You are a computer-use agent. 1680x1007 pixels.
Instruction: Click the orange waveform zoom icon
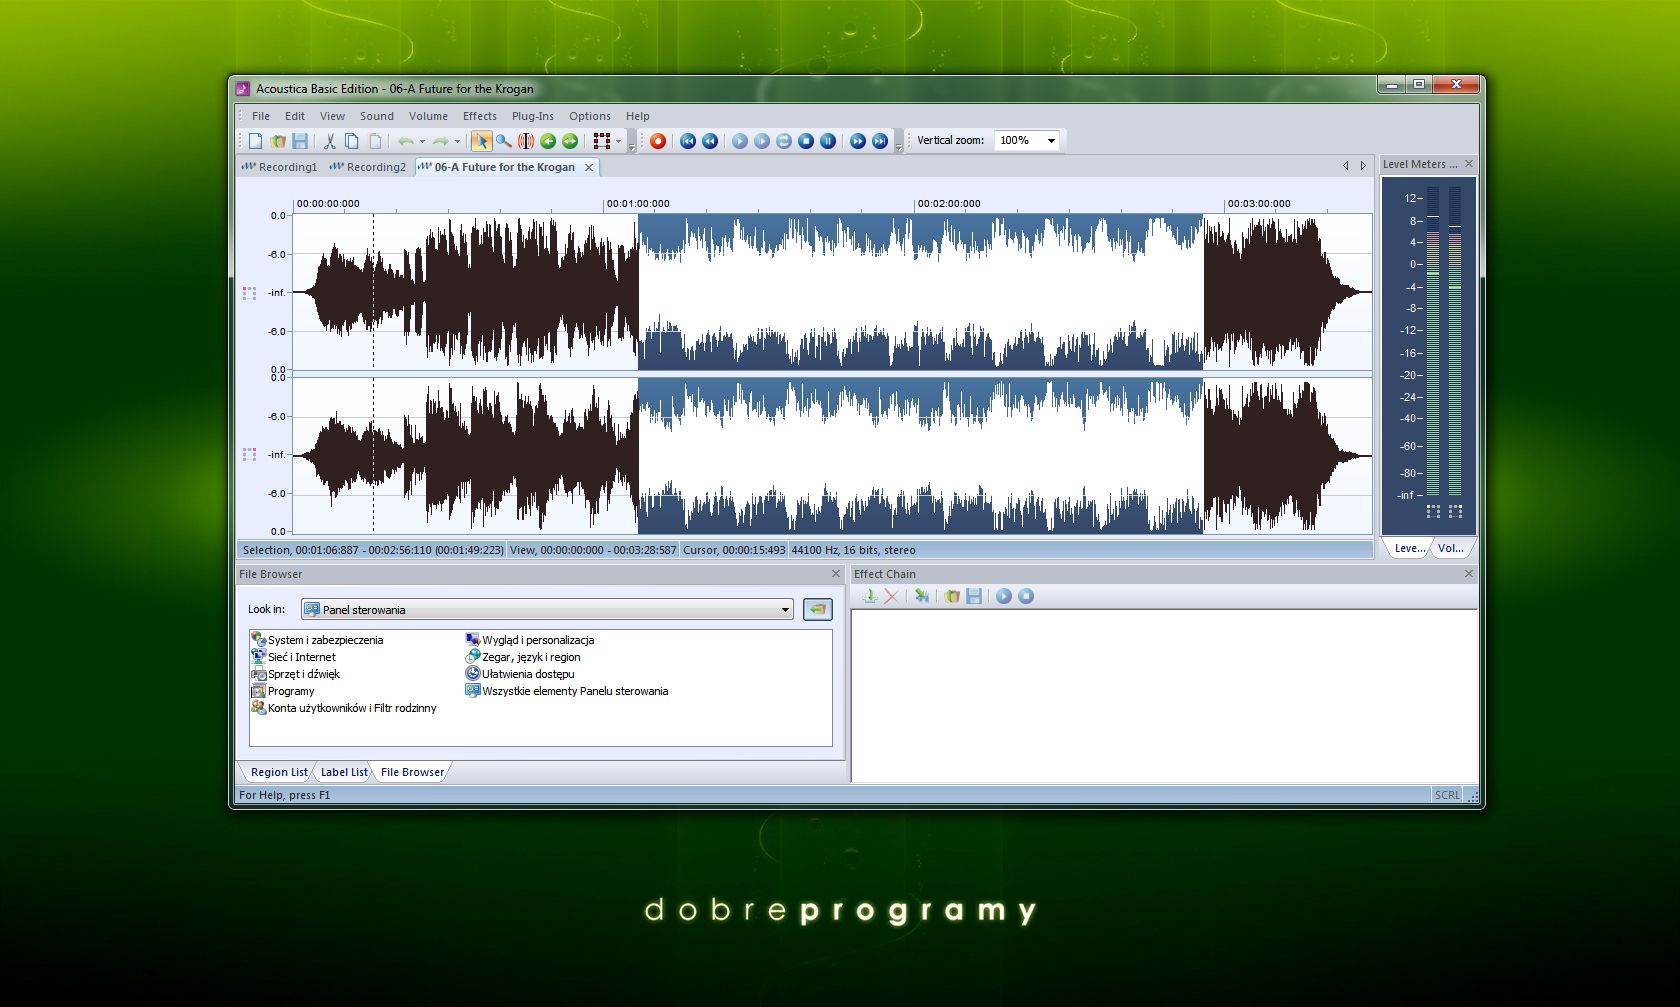(525, 141)
